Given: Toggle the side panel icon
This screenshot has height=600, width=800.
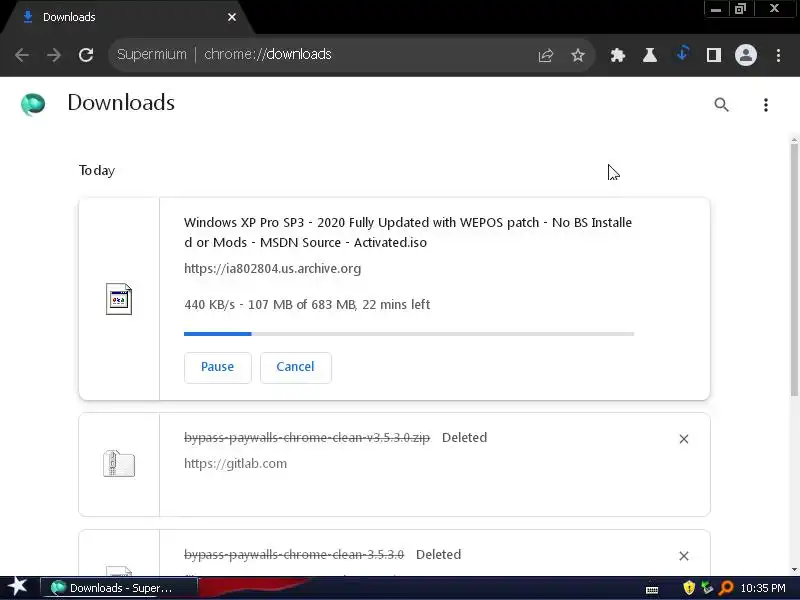Looking at the screenshot, I should coord(714,55).
